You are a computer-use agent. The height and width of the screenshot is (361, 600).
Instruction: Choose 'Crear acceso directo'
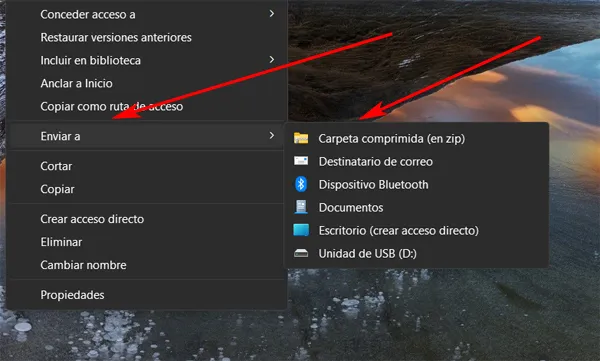pyautogui.click(x=147, y=219)
